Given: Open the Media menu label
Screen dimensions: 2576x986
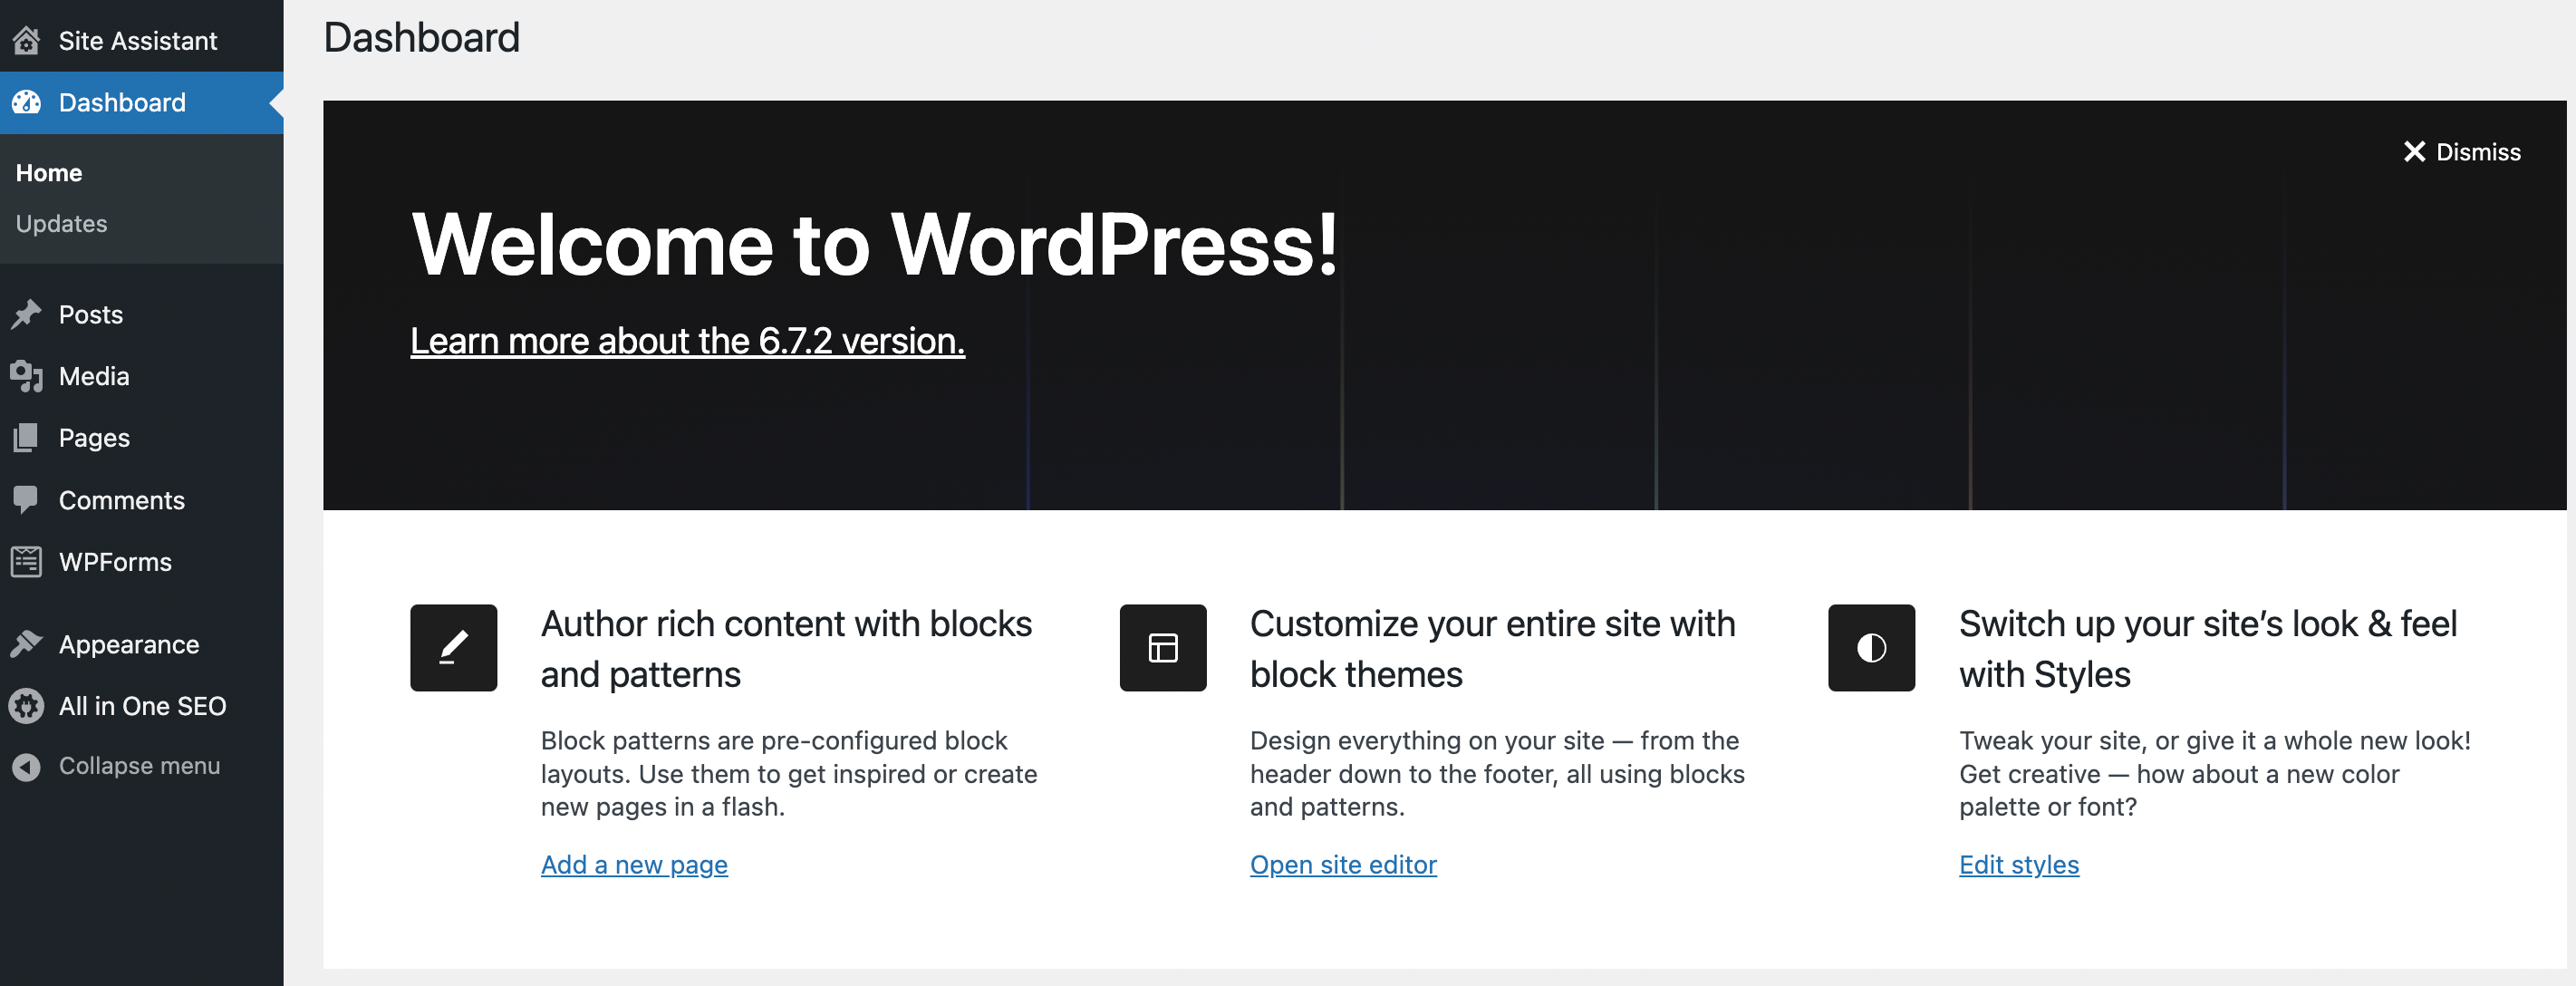Looking at the screenshot, I should 94,376.
